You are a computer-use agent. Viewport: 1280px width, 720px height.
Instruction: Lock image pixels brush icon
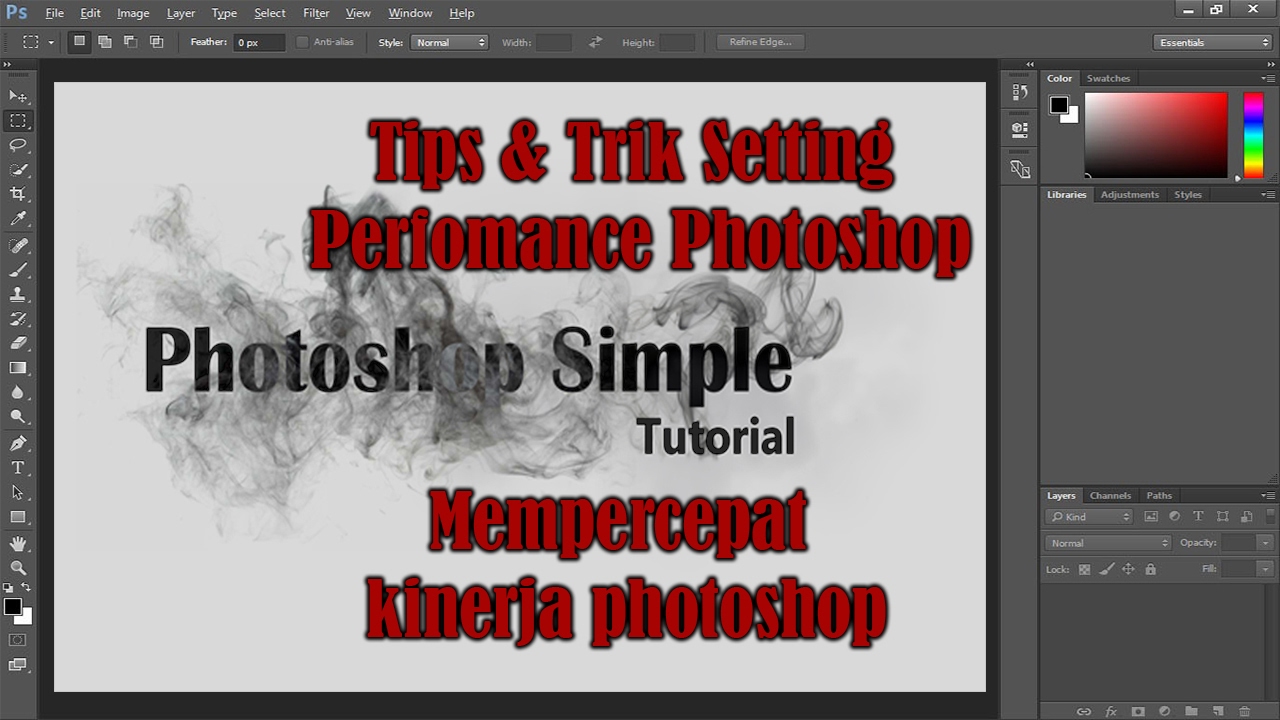[x=1106, y=569]
